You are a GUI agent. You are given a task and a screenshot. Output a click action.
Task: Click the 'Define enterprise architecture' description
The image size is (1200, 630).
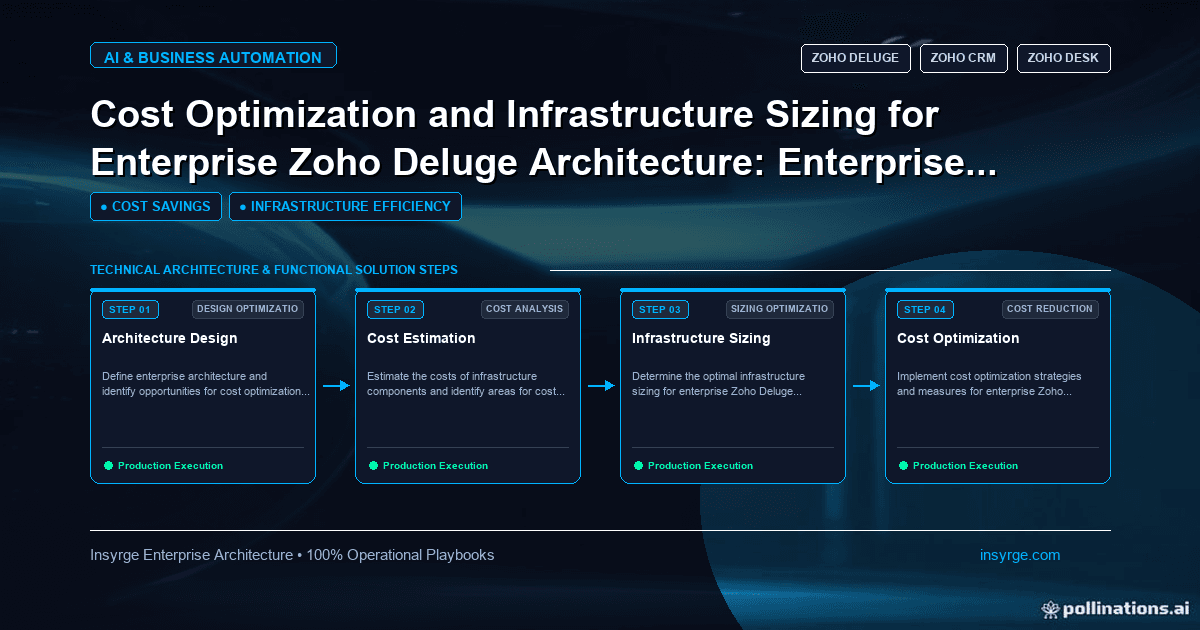click(x=206, y=384)
